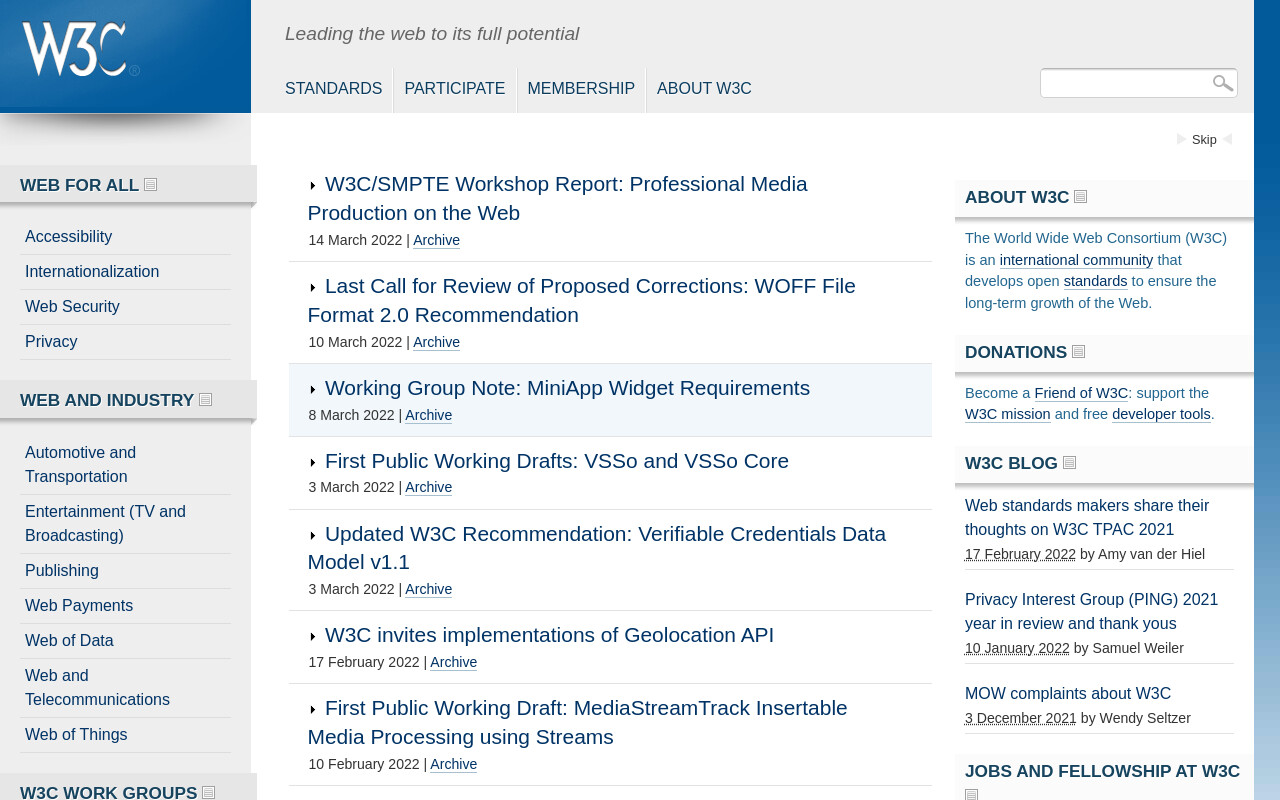The width and height of the screenshot is (1280, 800).
Task: Open the Geolocation API headline
Action: pos(549,635)
